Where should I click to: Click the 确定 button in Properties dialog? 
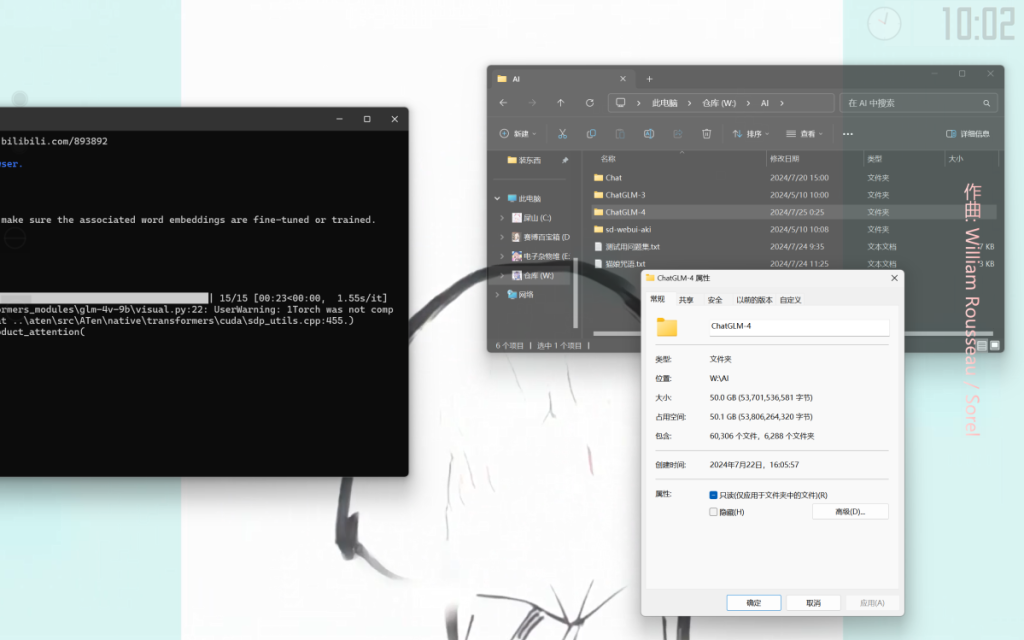(753, 603)
